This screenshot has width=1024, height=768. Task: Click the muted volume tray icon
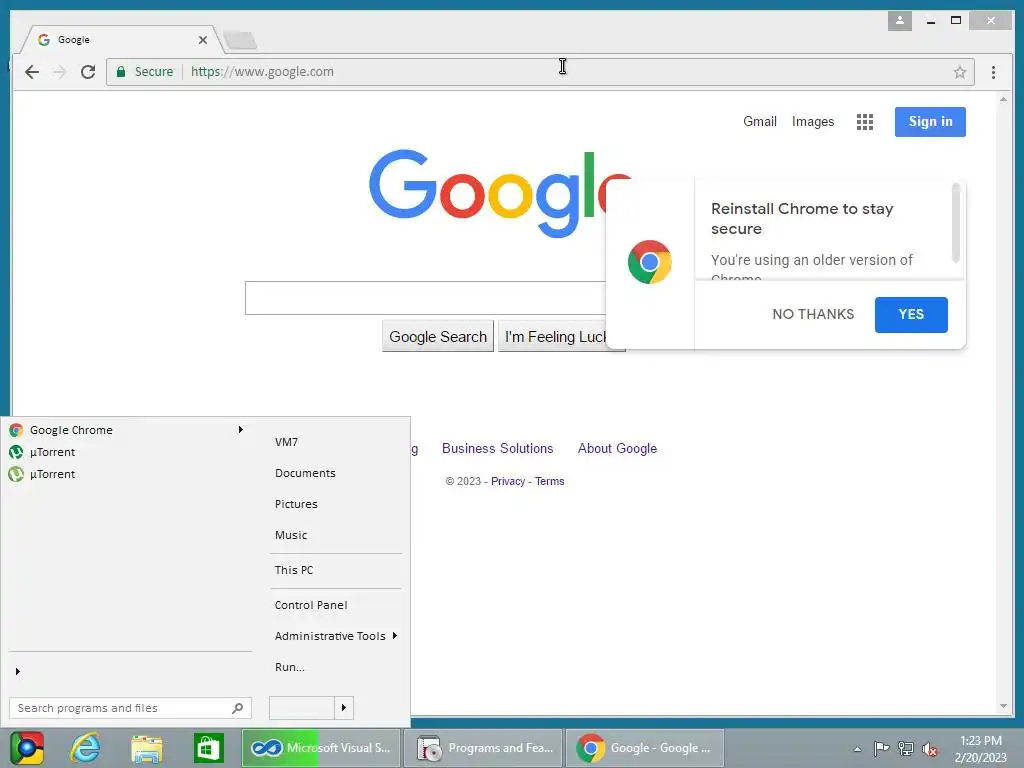point(930,749)
